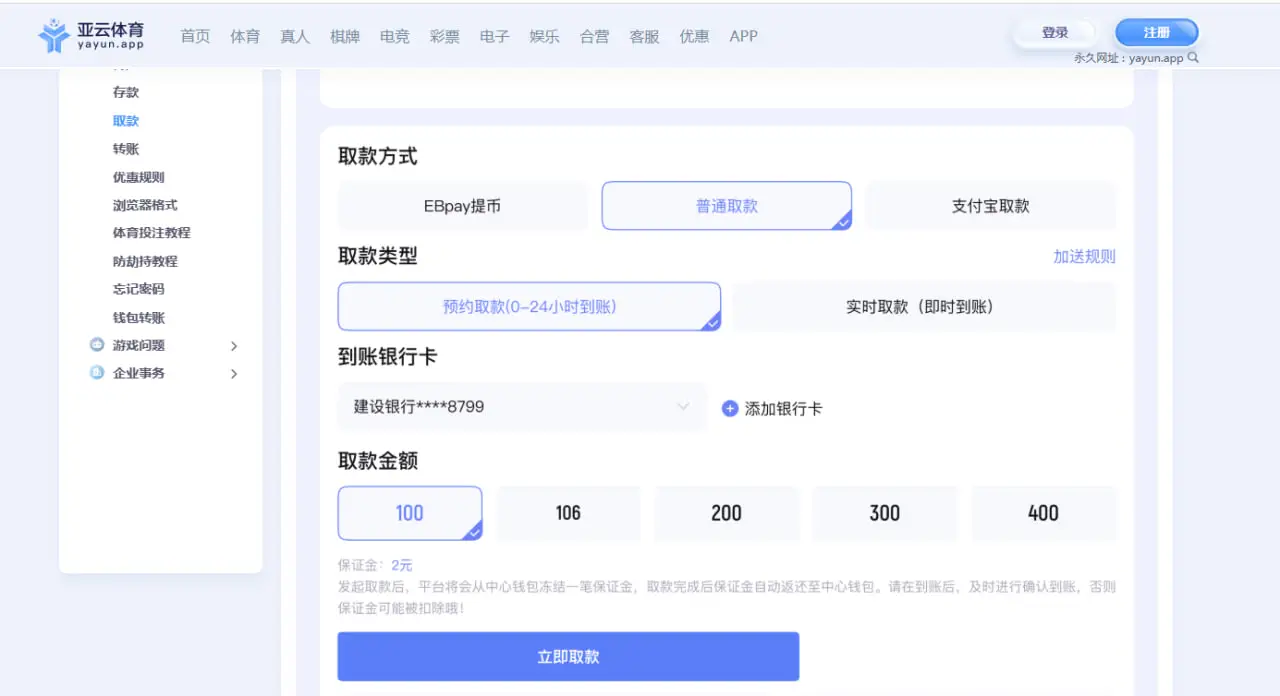Open the 建设银行****8799 bank card dropdown
1280x696 pixels.
click(x=522, y=407)
